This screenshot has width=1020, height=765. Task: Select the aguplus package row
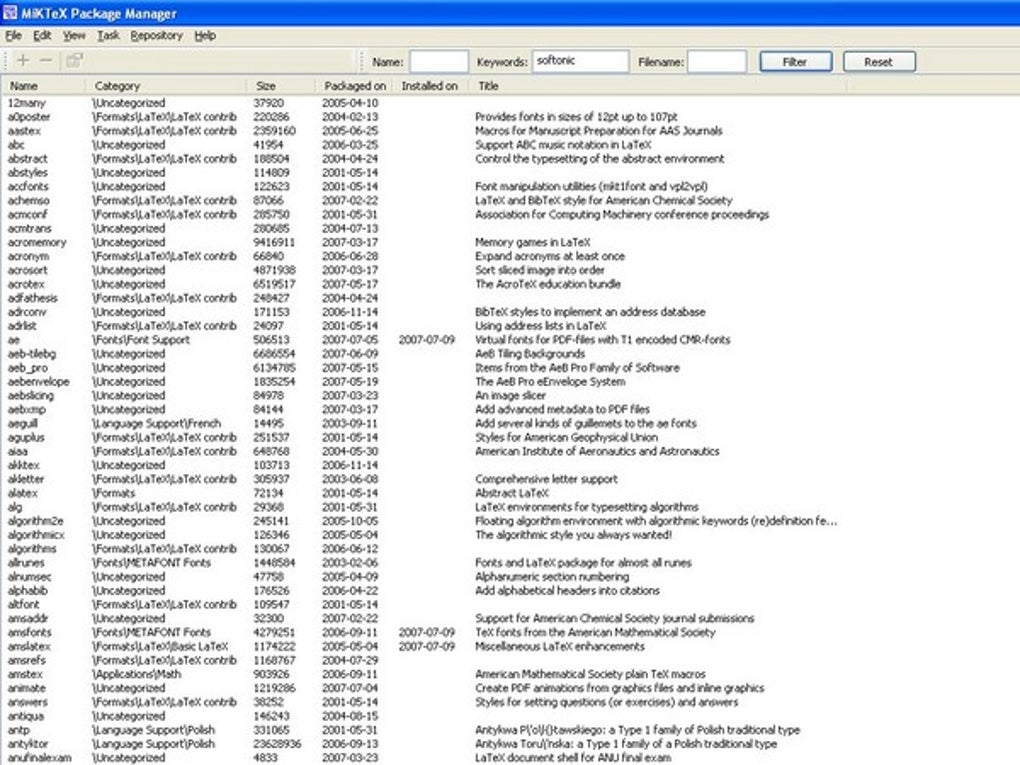(x=423, y=438)
